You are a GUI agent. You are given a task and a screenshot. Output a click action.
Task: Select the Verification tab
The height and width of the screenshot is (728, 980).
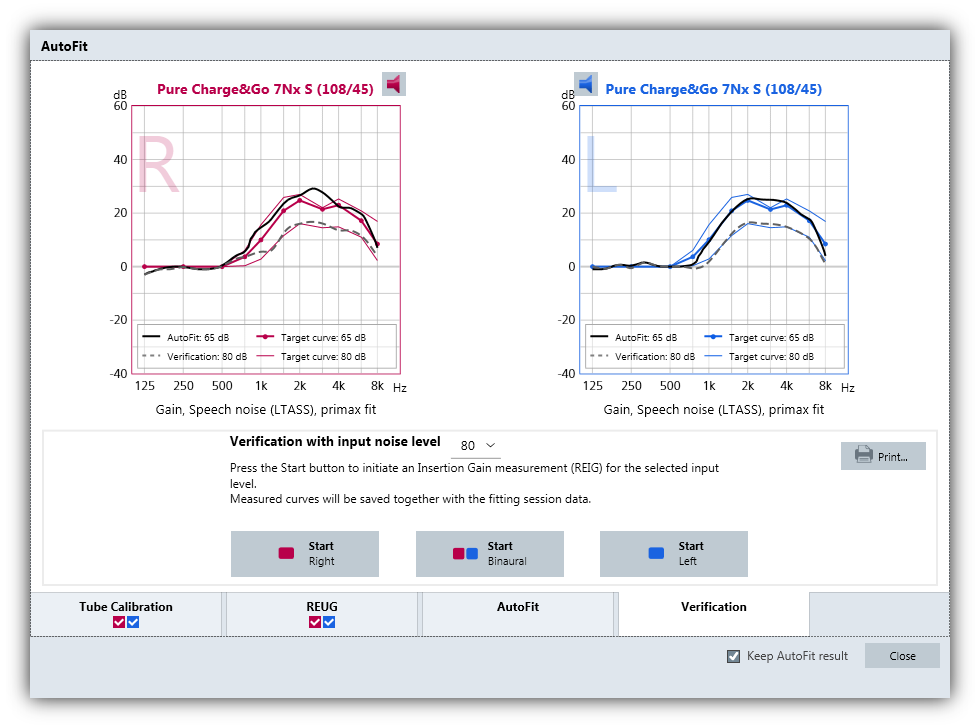click(x=714, y=614)
